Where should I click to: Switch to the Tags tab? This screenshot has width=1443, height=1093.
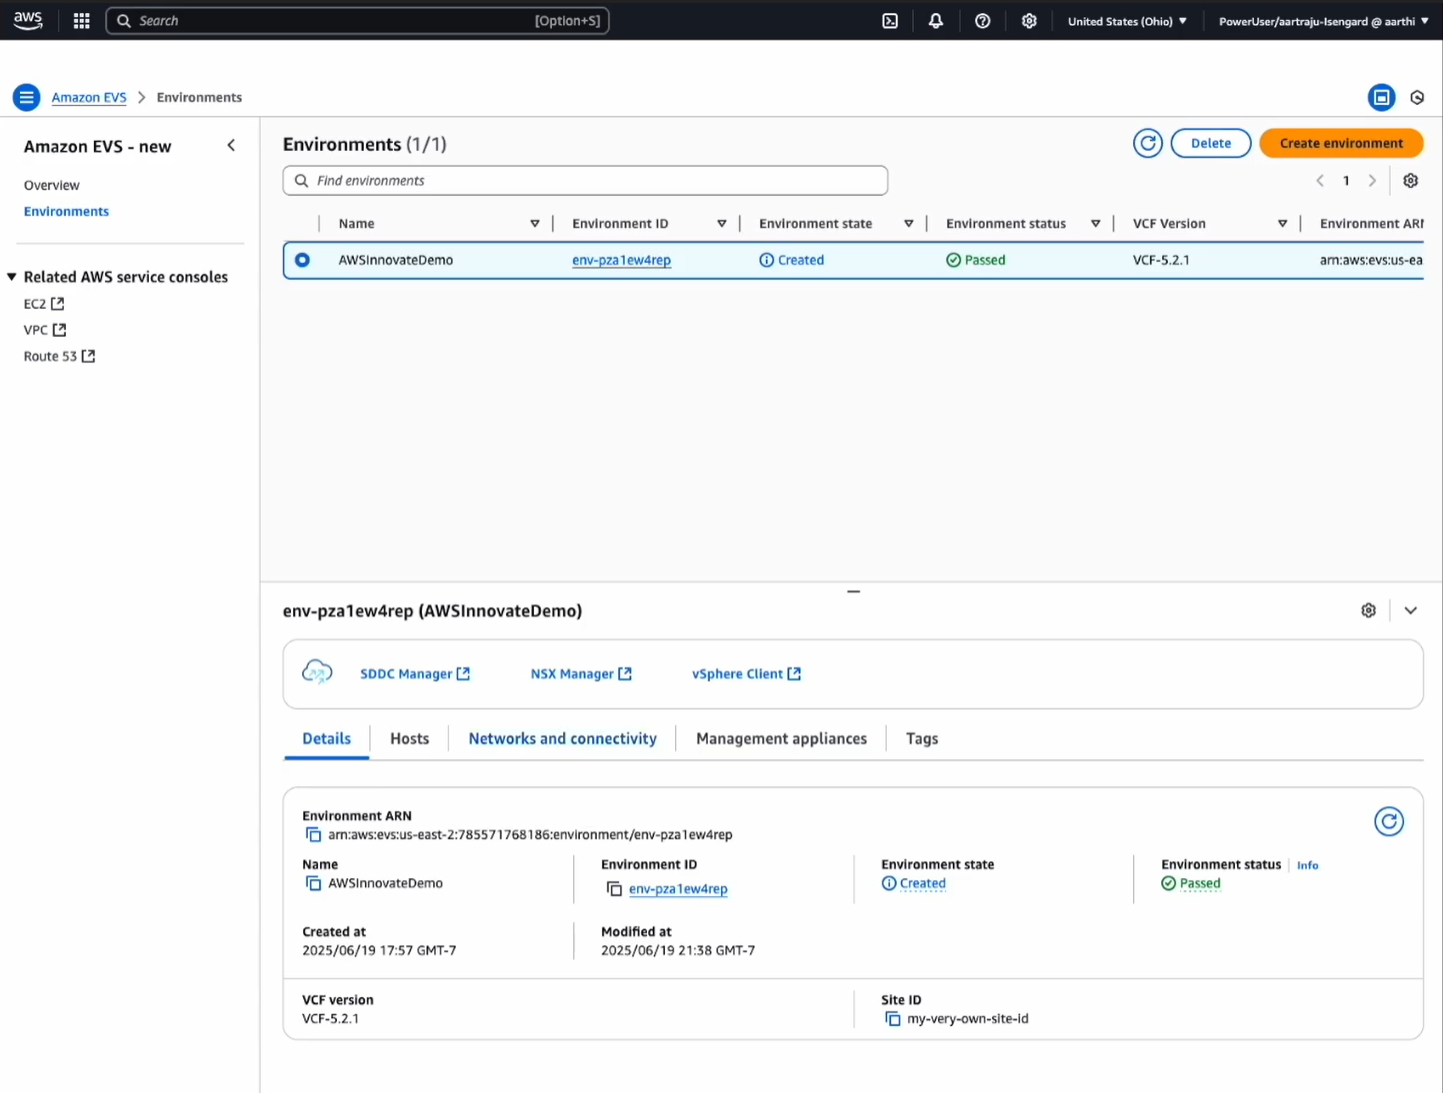(x=922, y=739)
